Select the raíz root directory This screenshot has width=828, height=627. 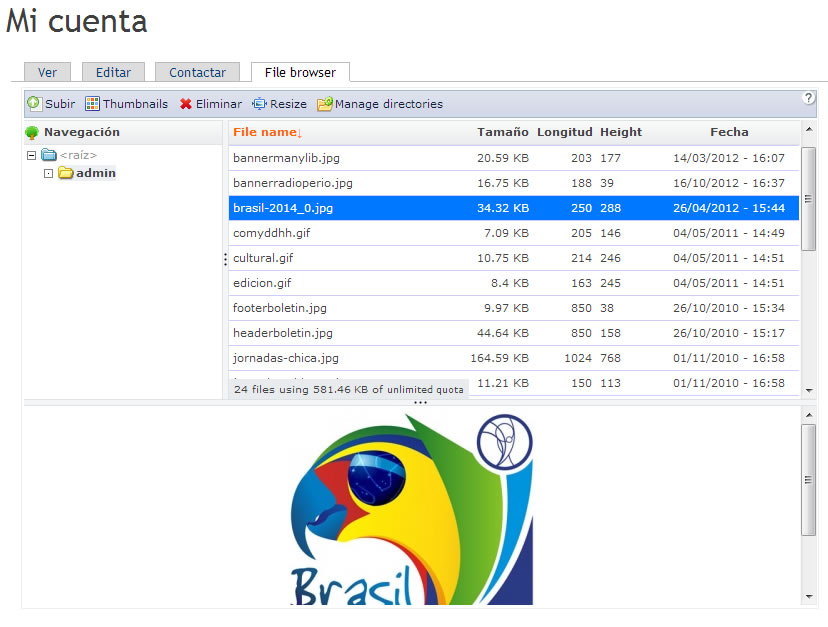pos(78,155)
